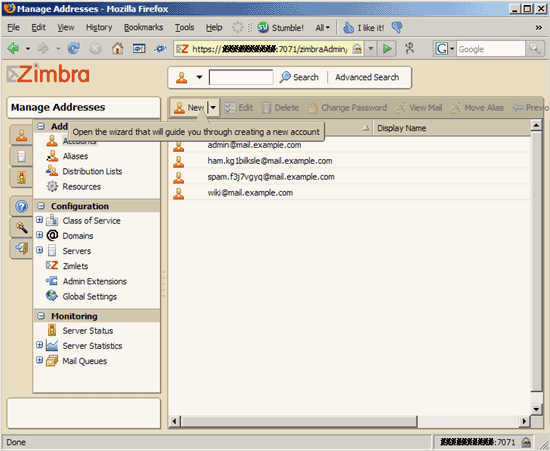The width and height of the screenshot is (550, 451).
Task: Expand the Server Statistics node
Action: [40, 345]
